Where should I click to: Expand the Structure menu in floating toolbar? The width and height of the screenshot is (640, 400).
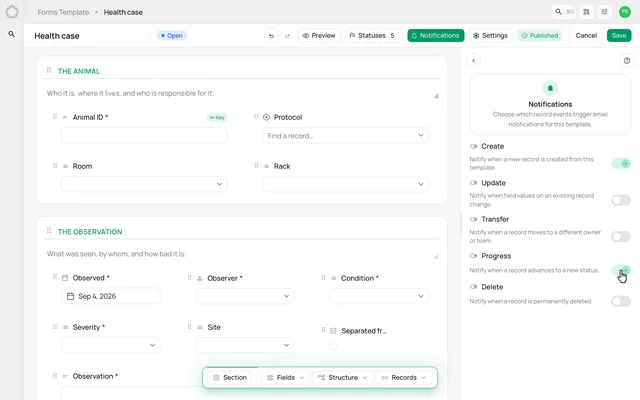pos(342,378)
